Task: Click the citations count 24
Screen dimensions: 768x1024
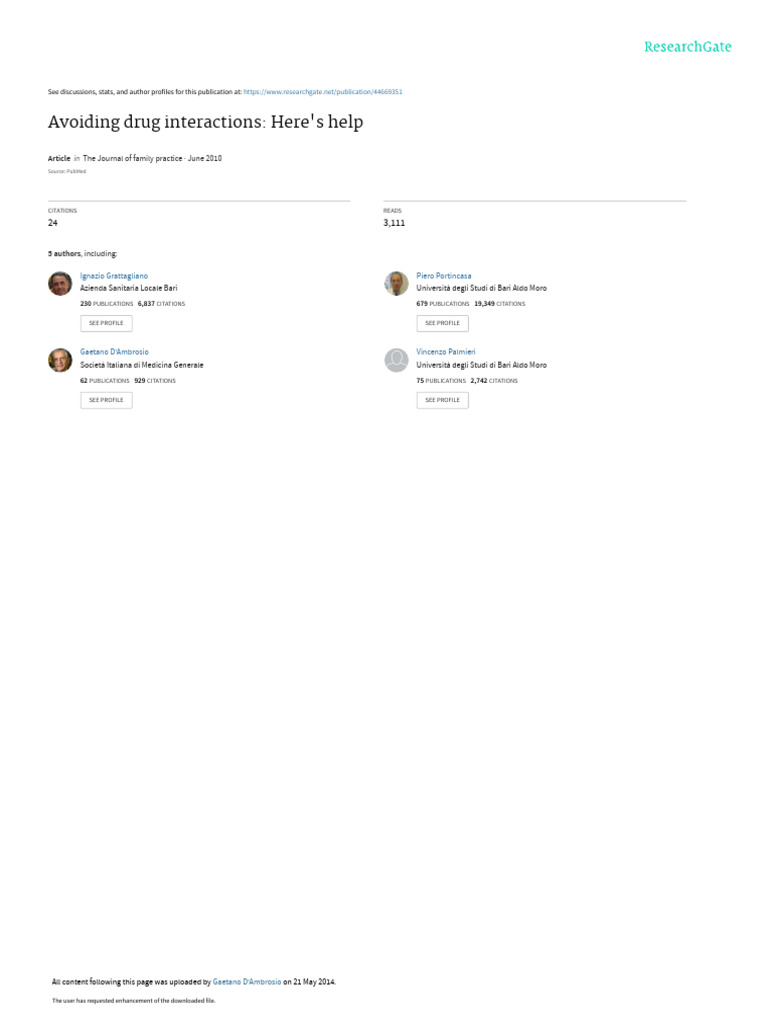Action: (x=53, y=223)
